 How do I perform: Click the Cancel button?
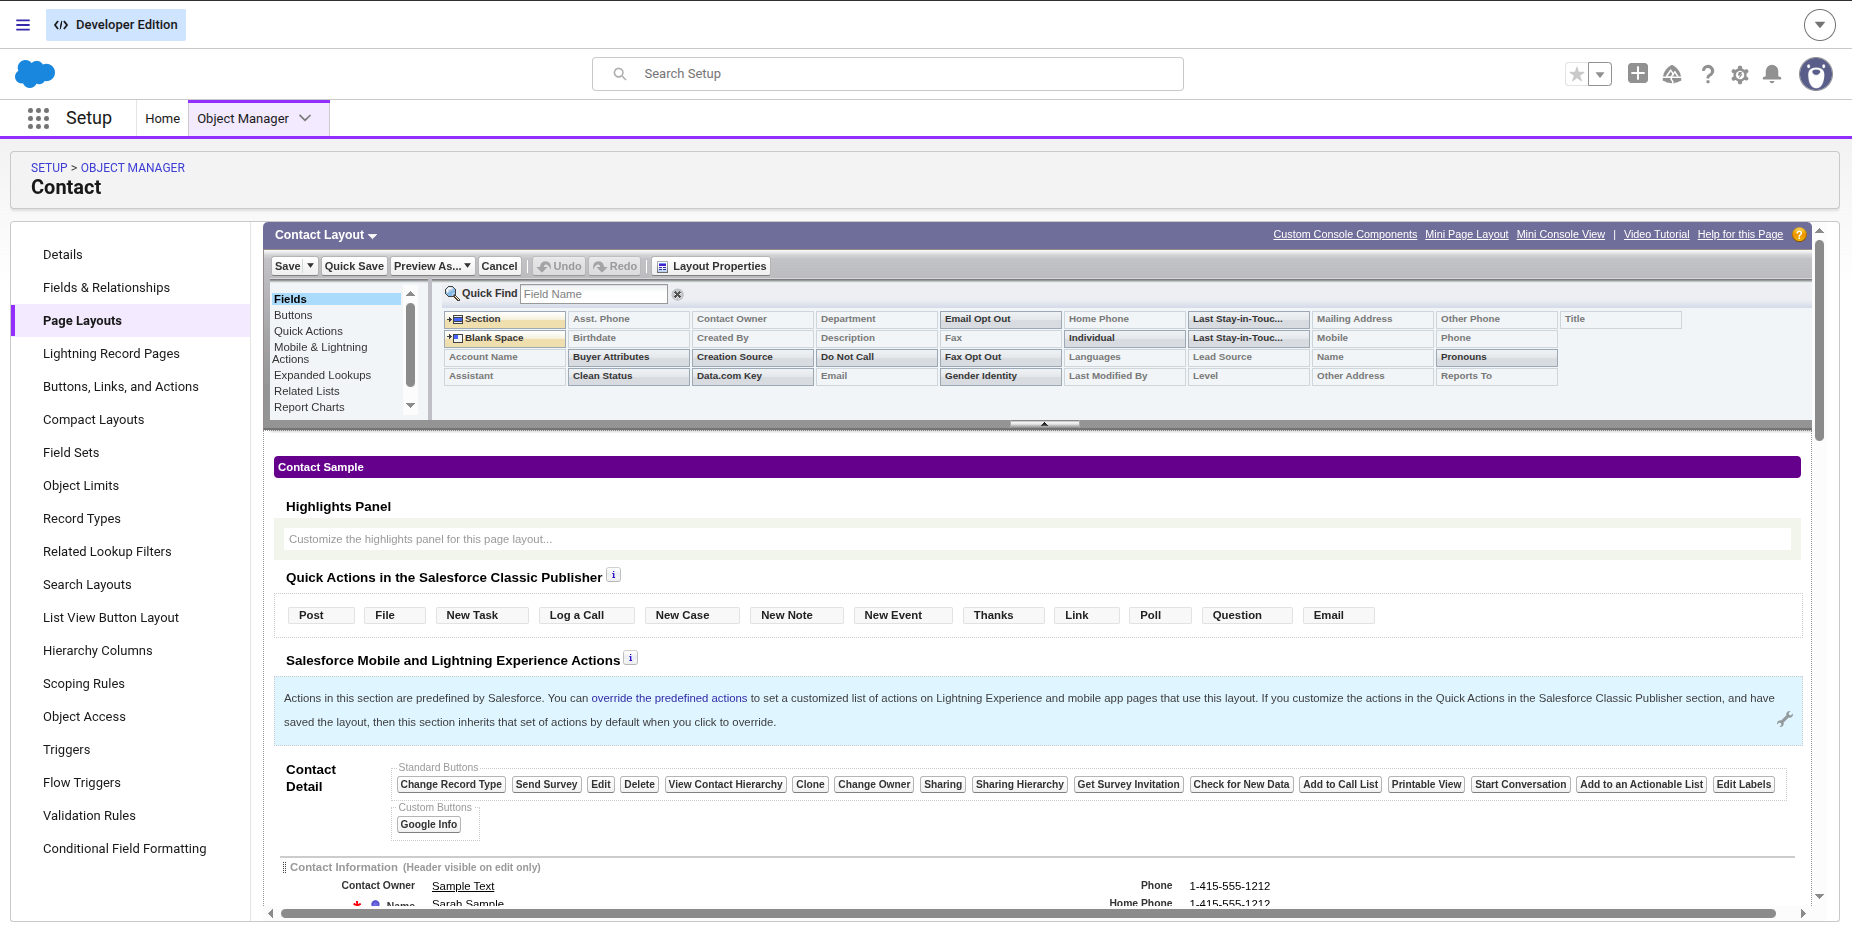pyautogui.click(x=499, y=266)
